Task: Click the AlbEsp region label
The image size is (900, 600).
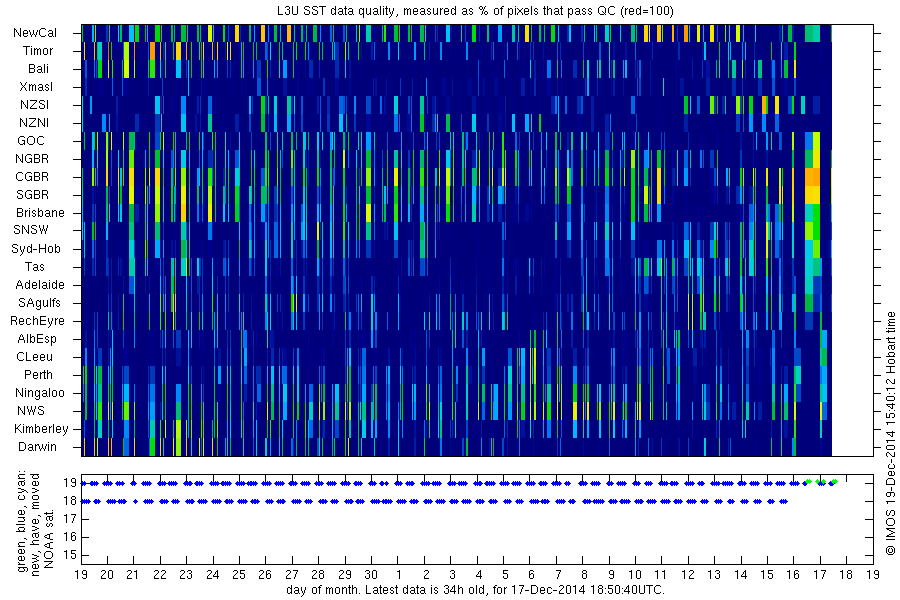Action: (37, 339)
